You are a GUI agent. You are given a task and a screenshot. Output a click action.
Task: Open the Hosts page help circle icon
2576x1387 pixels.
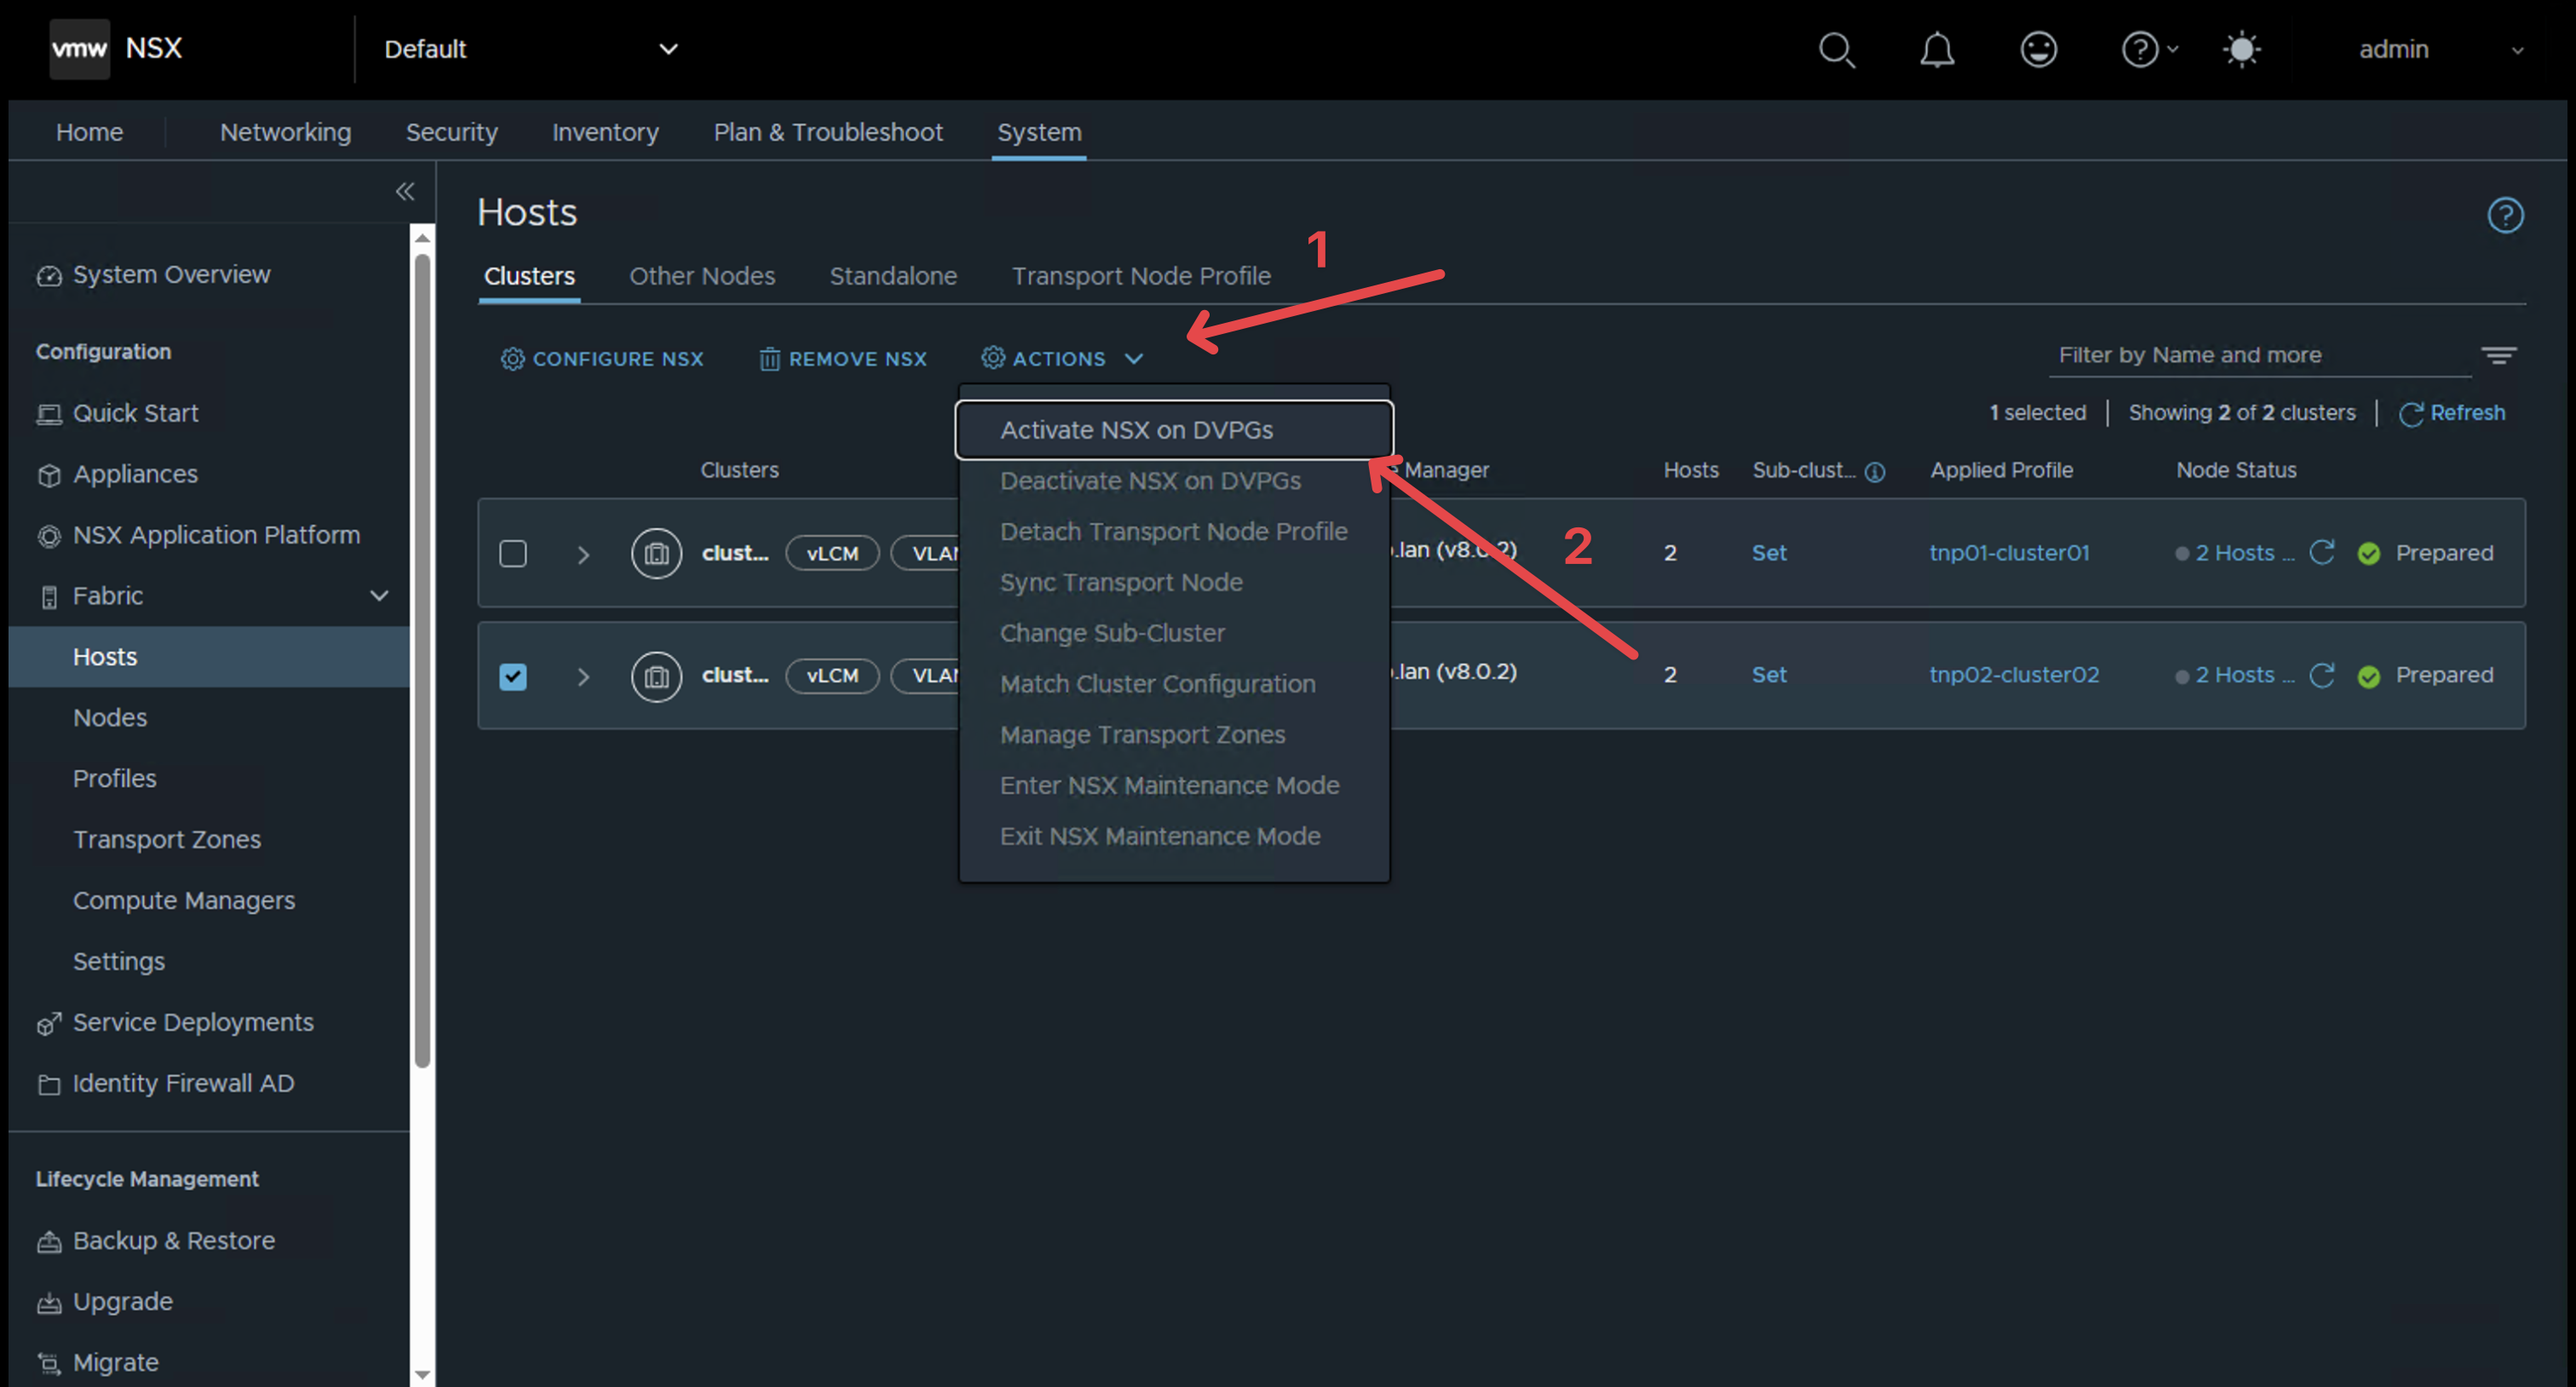click(2506, 214)
